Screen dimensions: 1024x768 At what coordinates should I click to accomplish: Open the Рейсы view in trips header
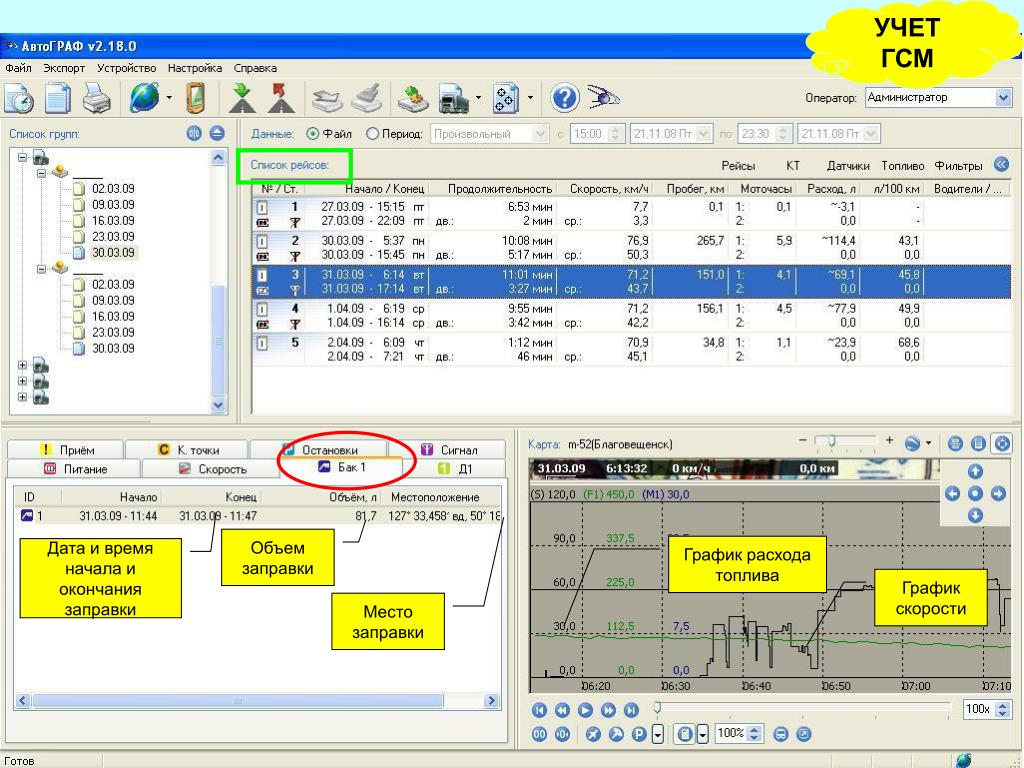(738, 166)
